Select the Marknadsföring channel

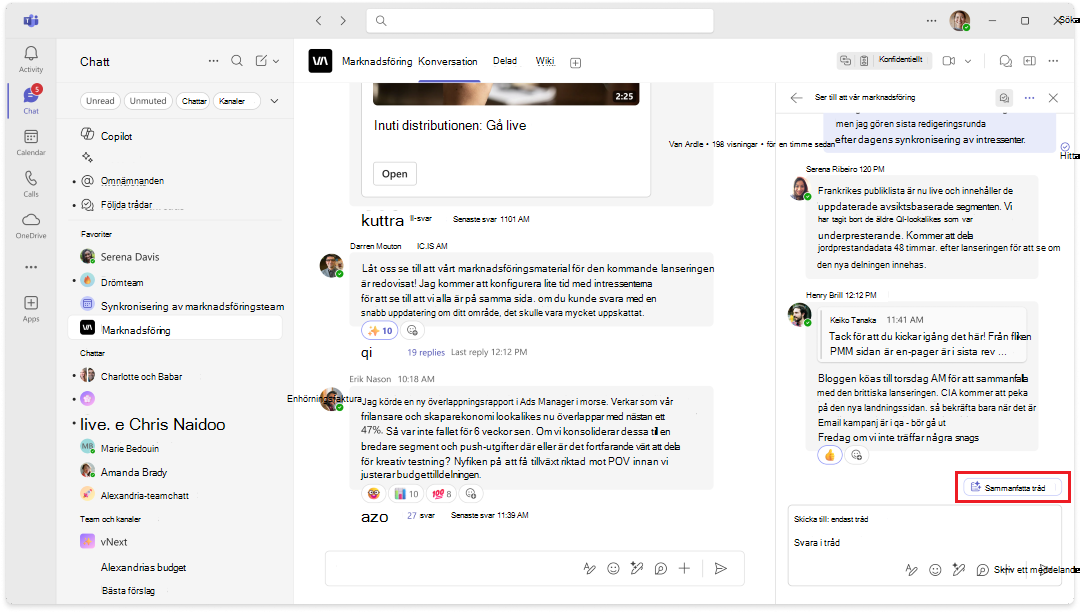[176, 329]
